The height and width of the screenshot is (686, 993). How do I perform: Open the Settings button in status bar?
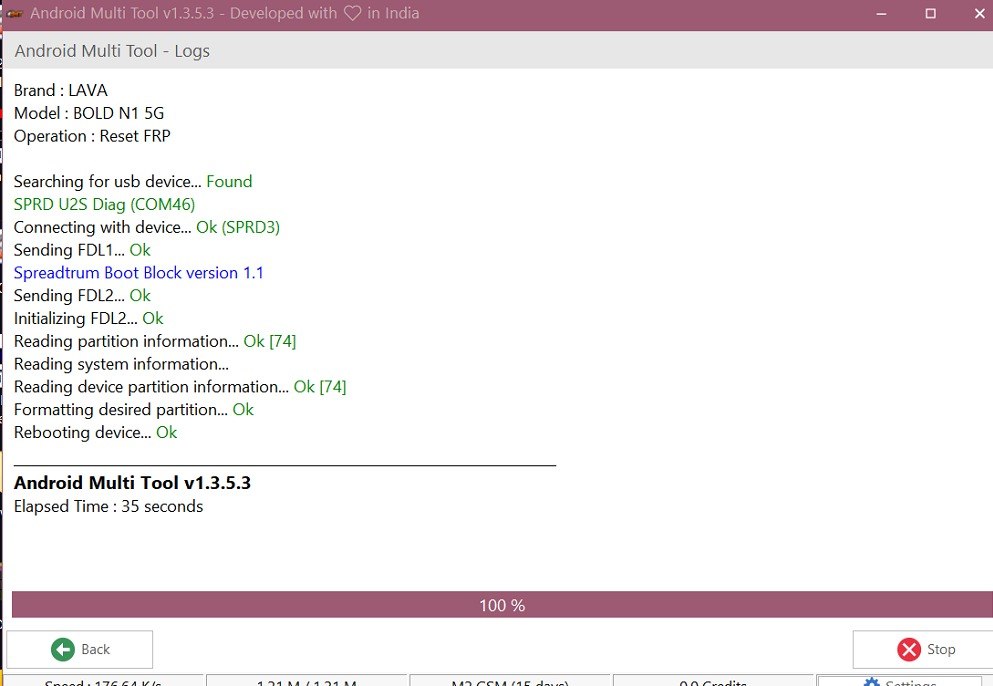click(x=899, y=682)
